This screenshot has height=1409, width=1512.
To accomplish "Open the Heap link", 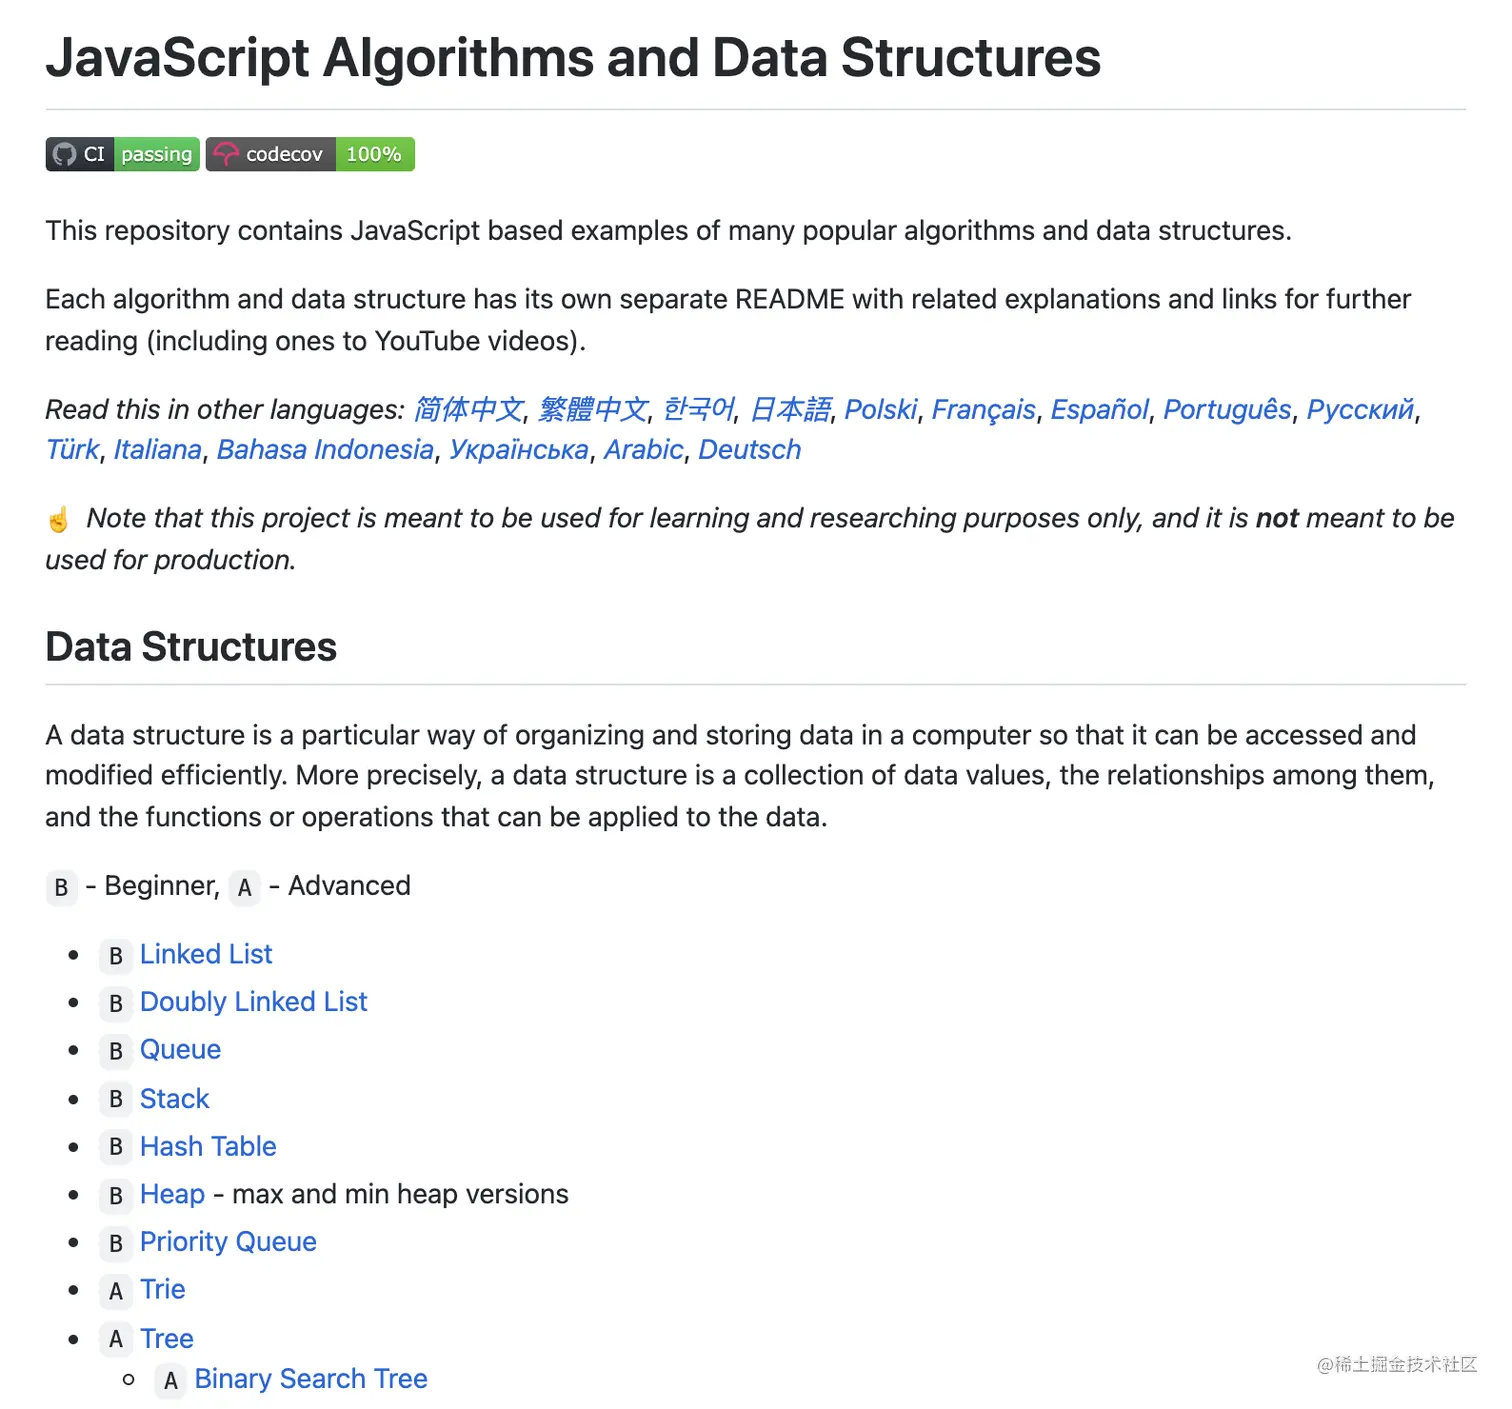I will (172, 1194).
